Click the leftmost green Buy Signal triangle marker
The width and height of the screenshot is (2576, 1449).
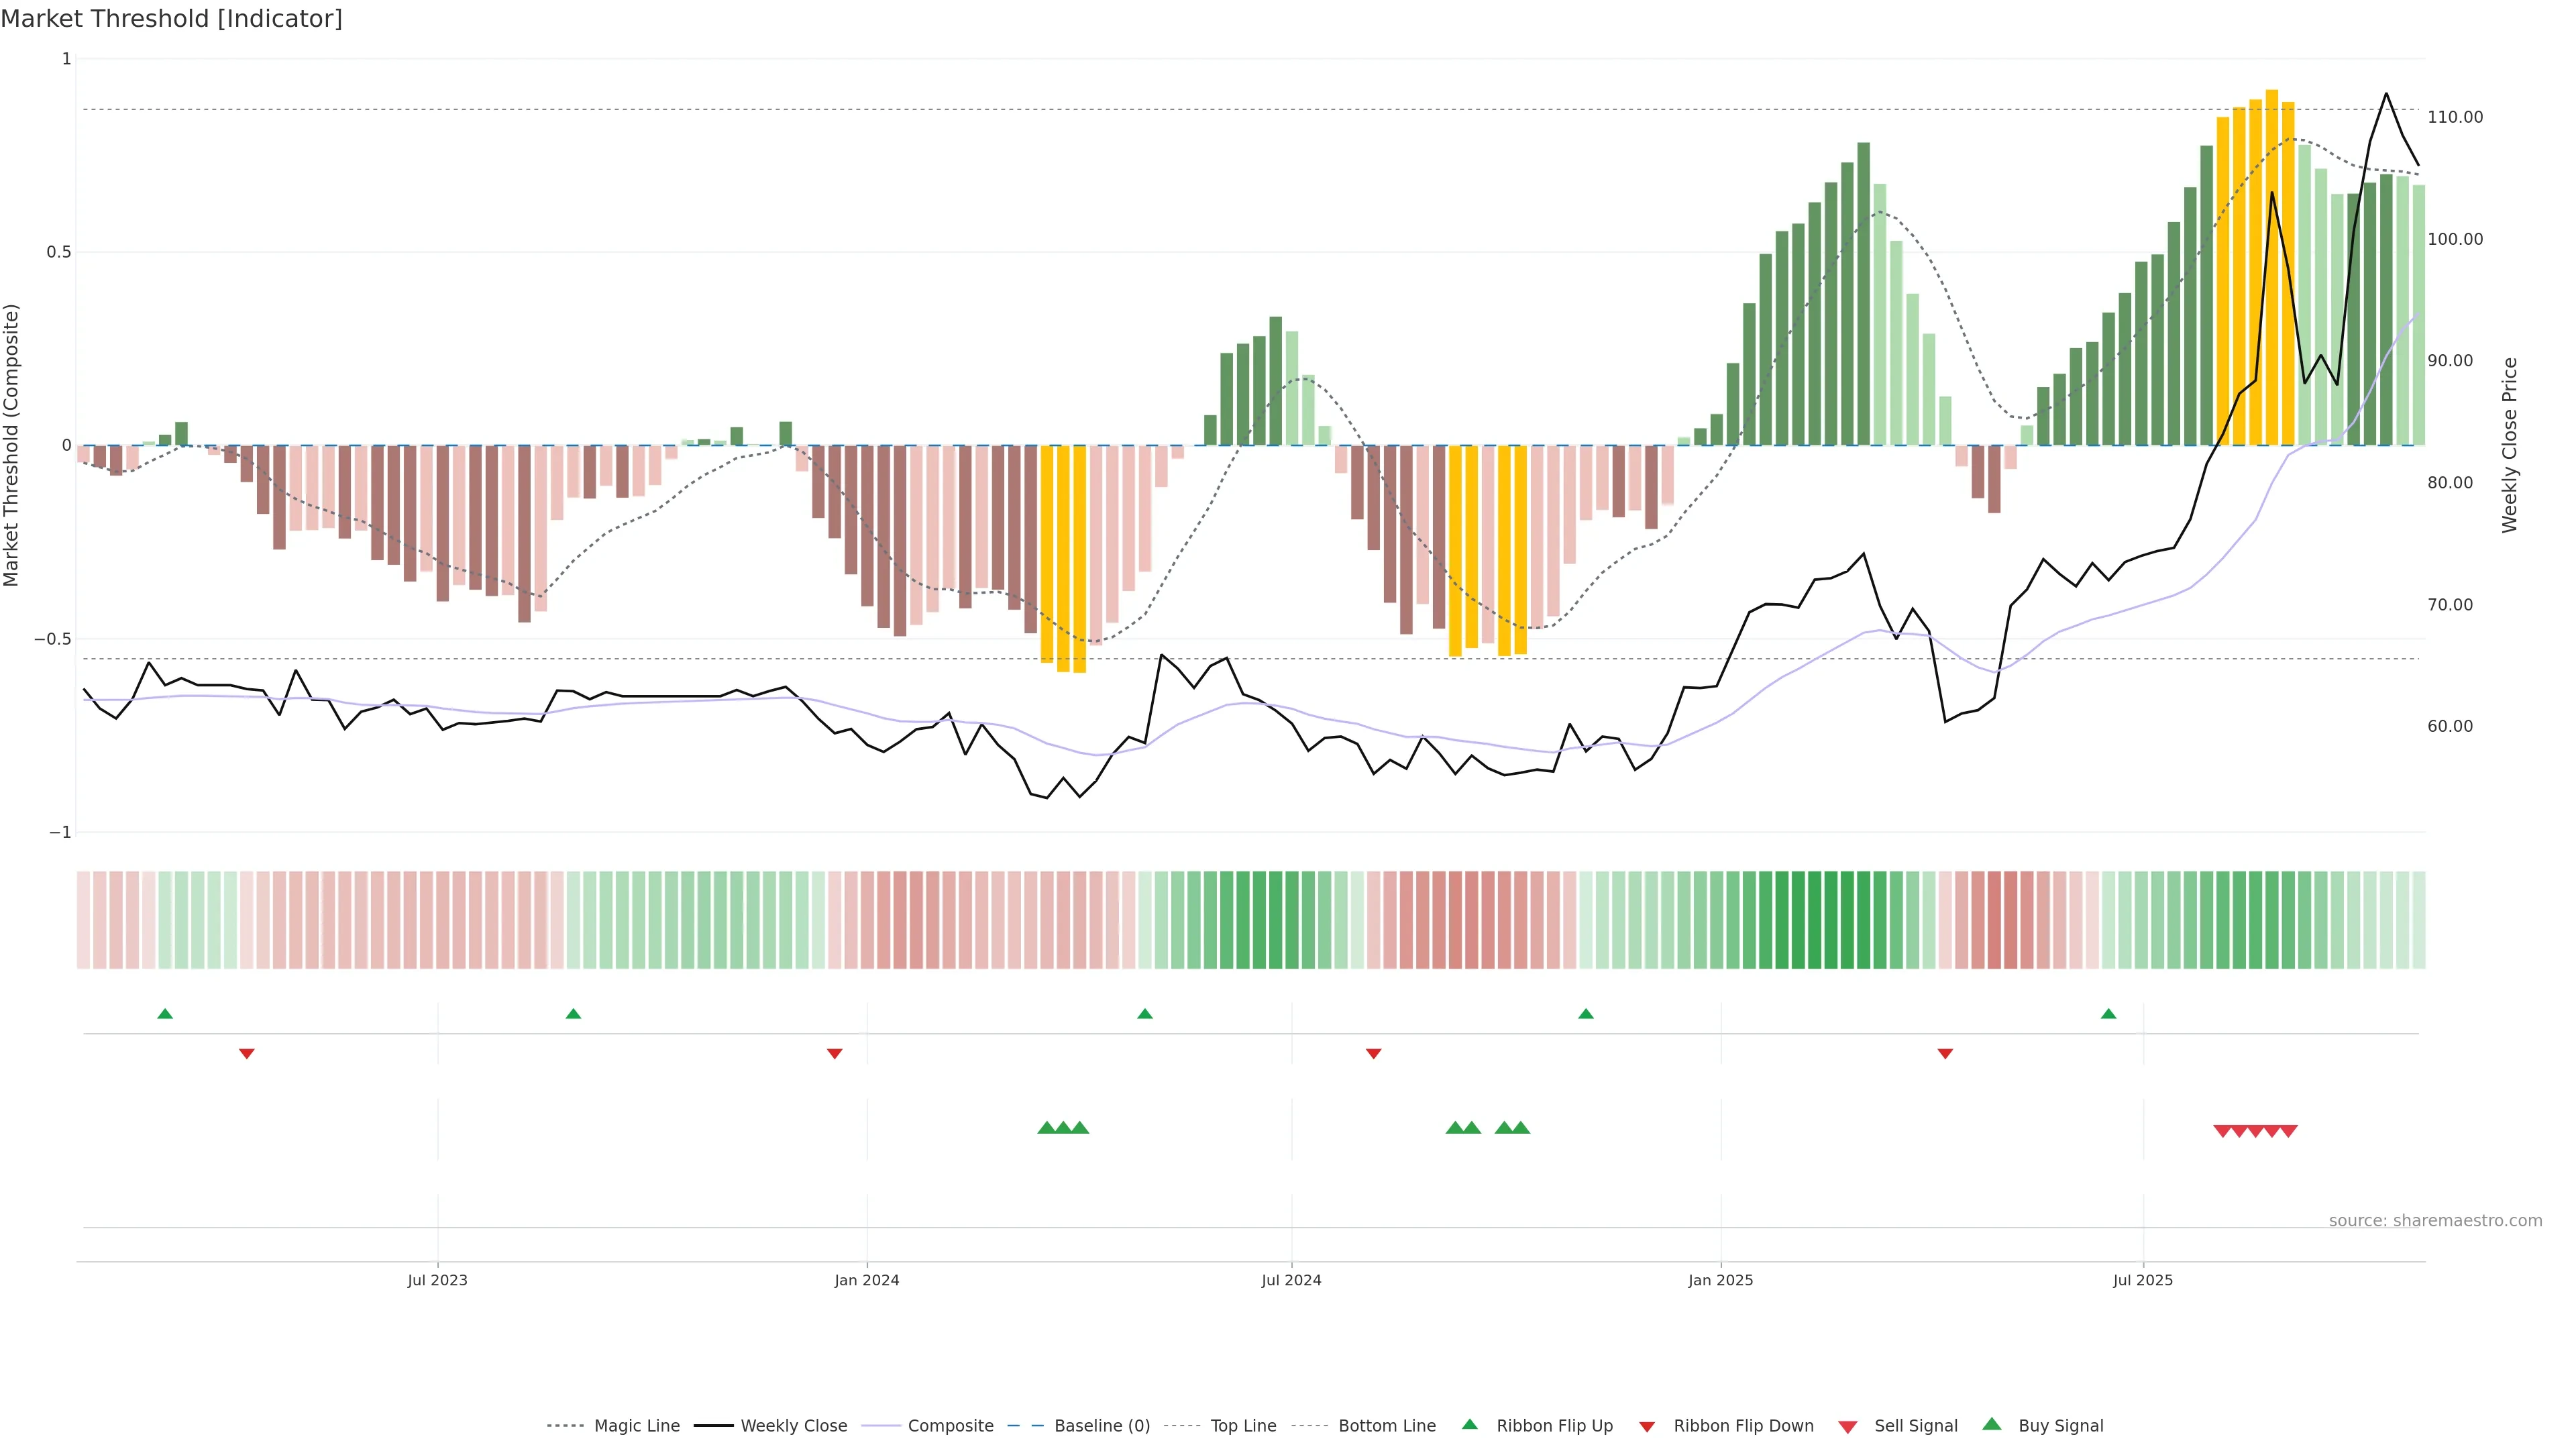1046,1128
